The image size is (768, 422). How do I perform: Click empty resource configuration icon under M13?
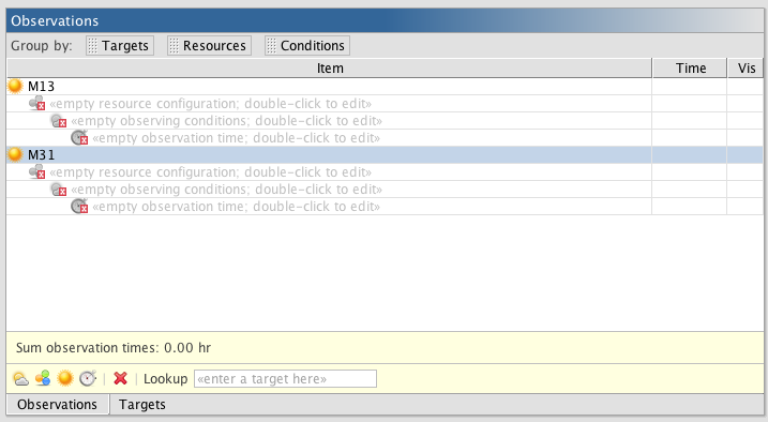(37, 103)
